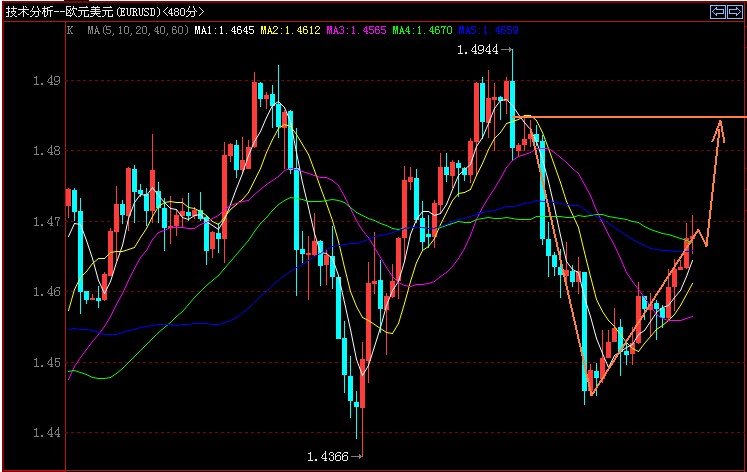Image resolution: width=747 pixels, height=472 pixels.
Task: Click the 1.49 price axis label
Action: point(47,80)
